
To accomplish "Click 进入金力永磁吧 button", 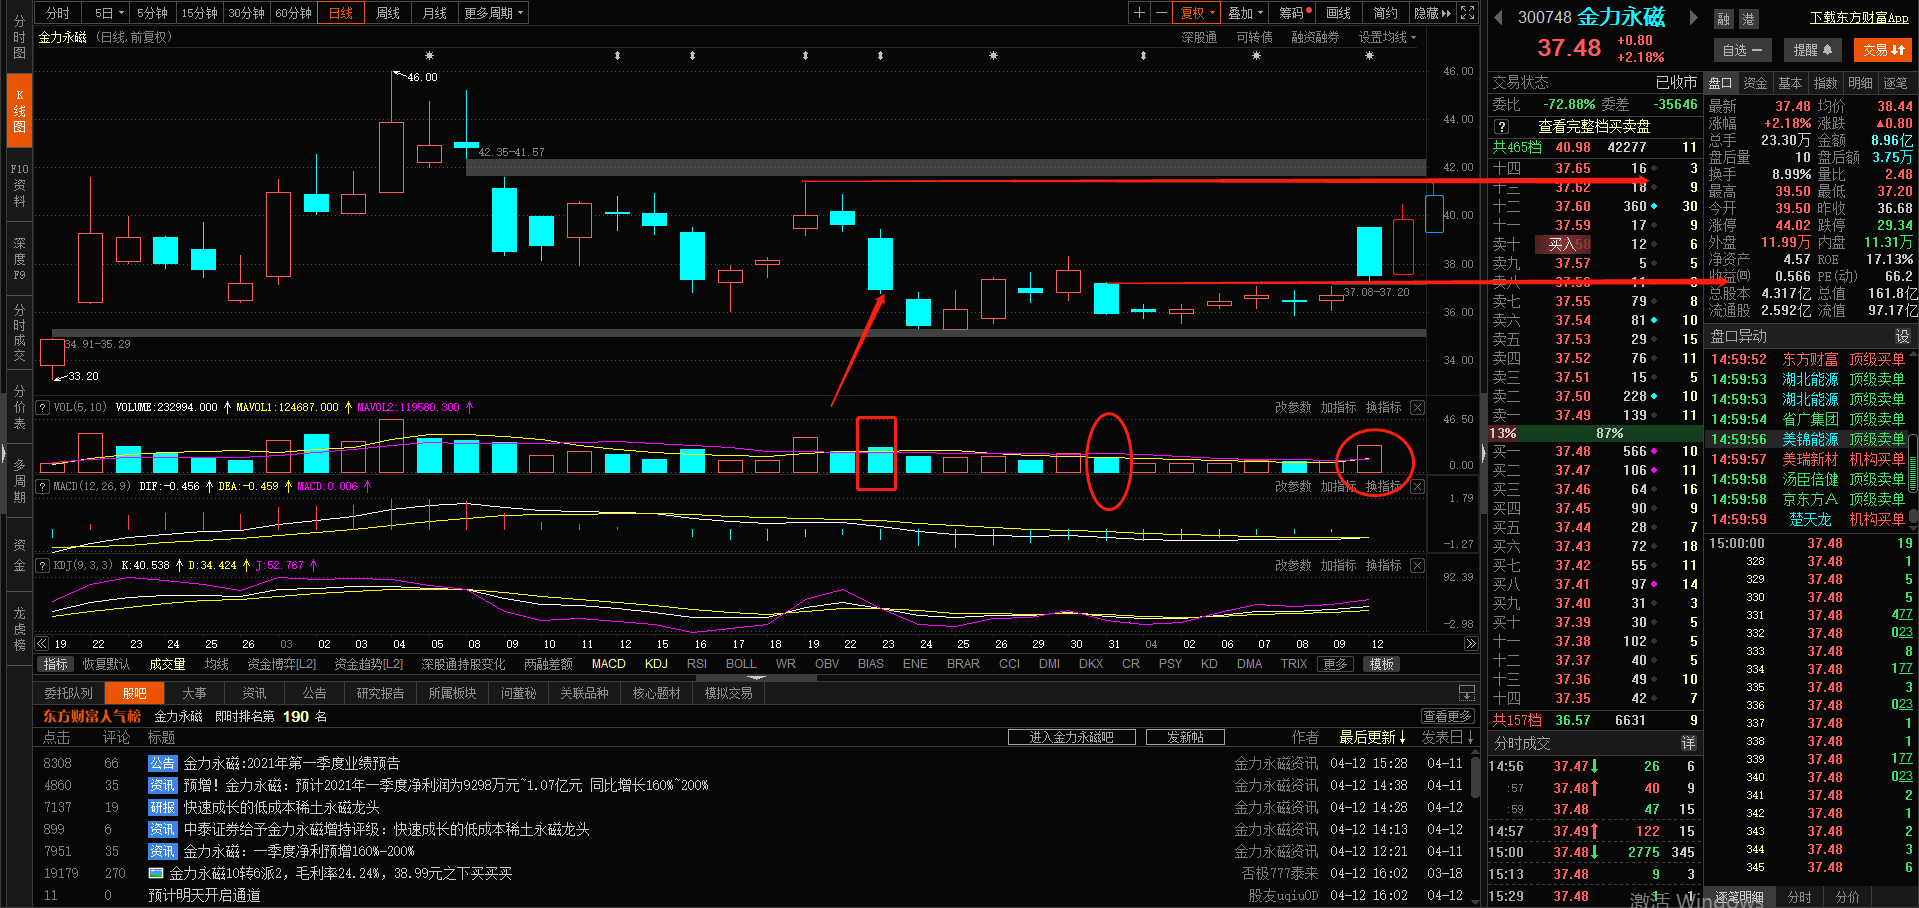I will point(1071,737).
